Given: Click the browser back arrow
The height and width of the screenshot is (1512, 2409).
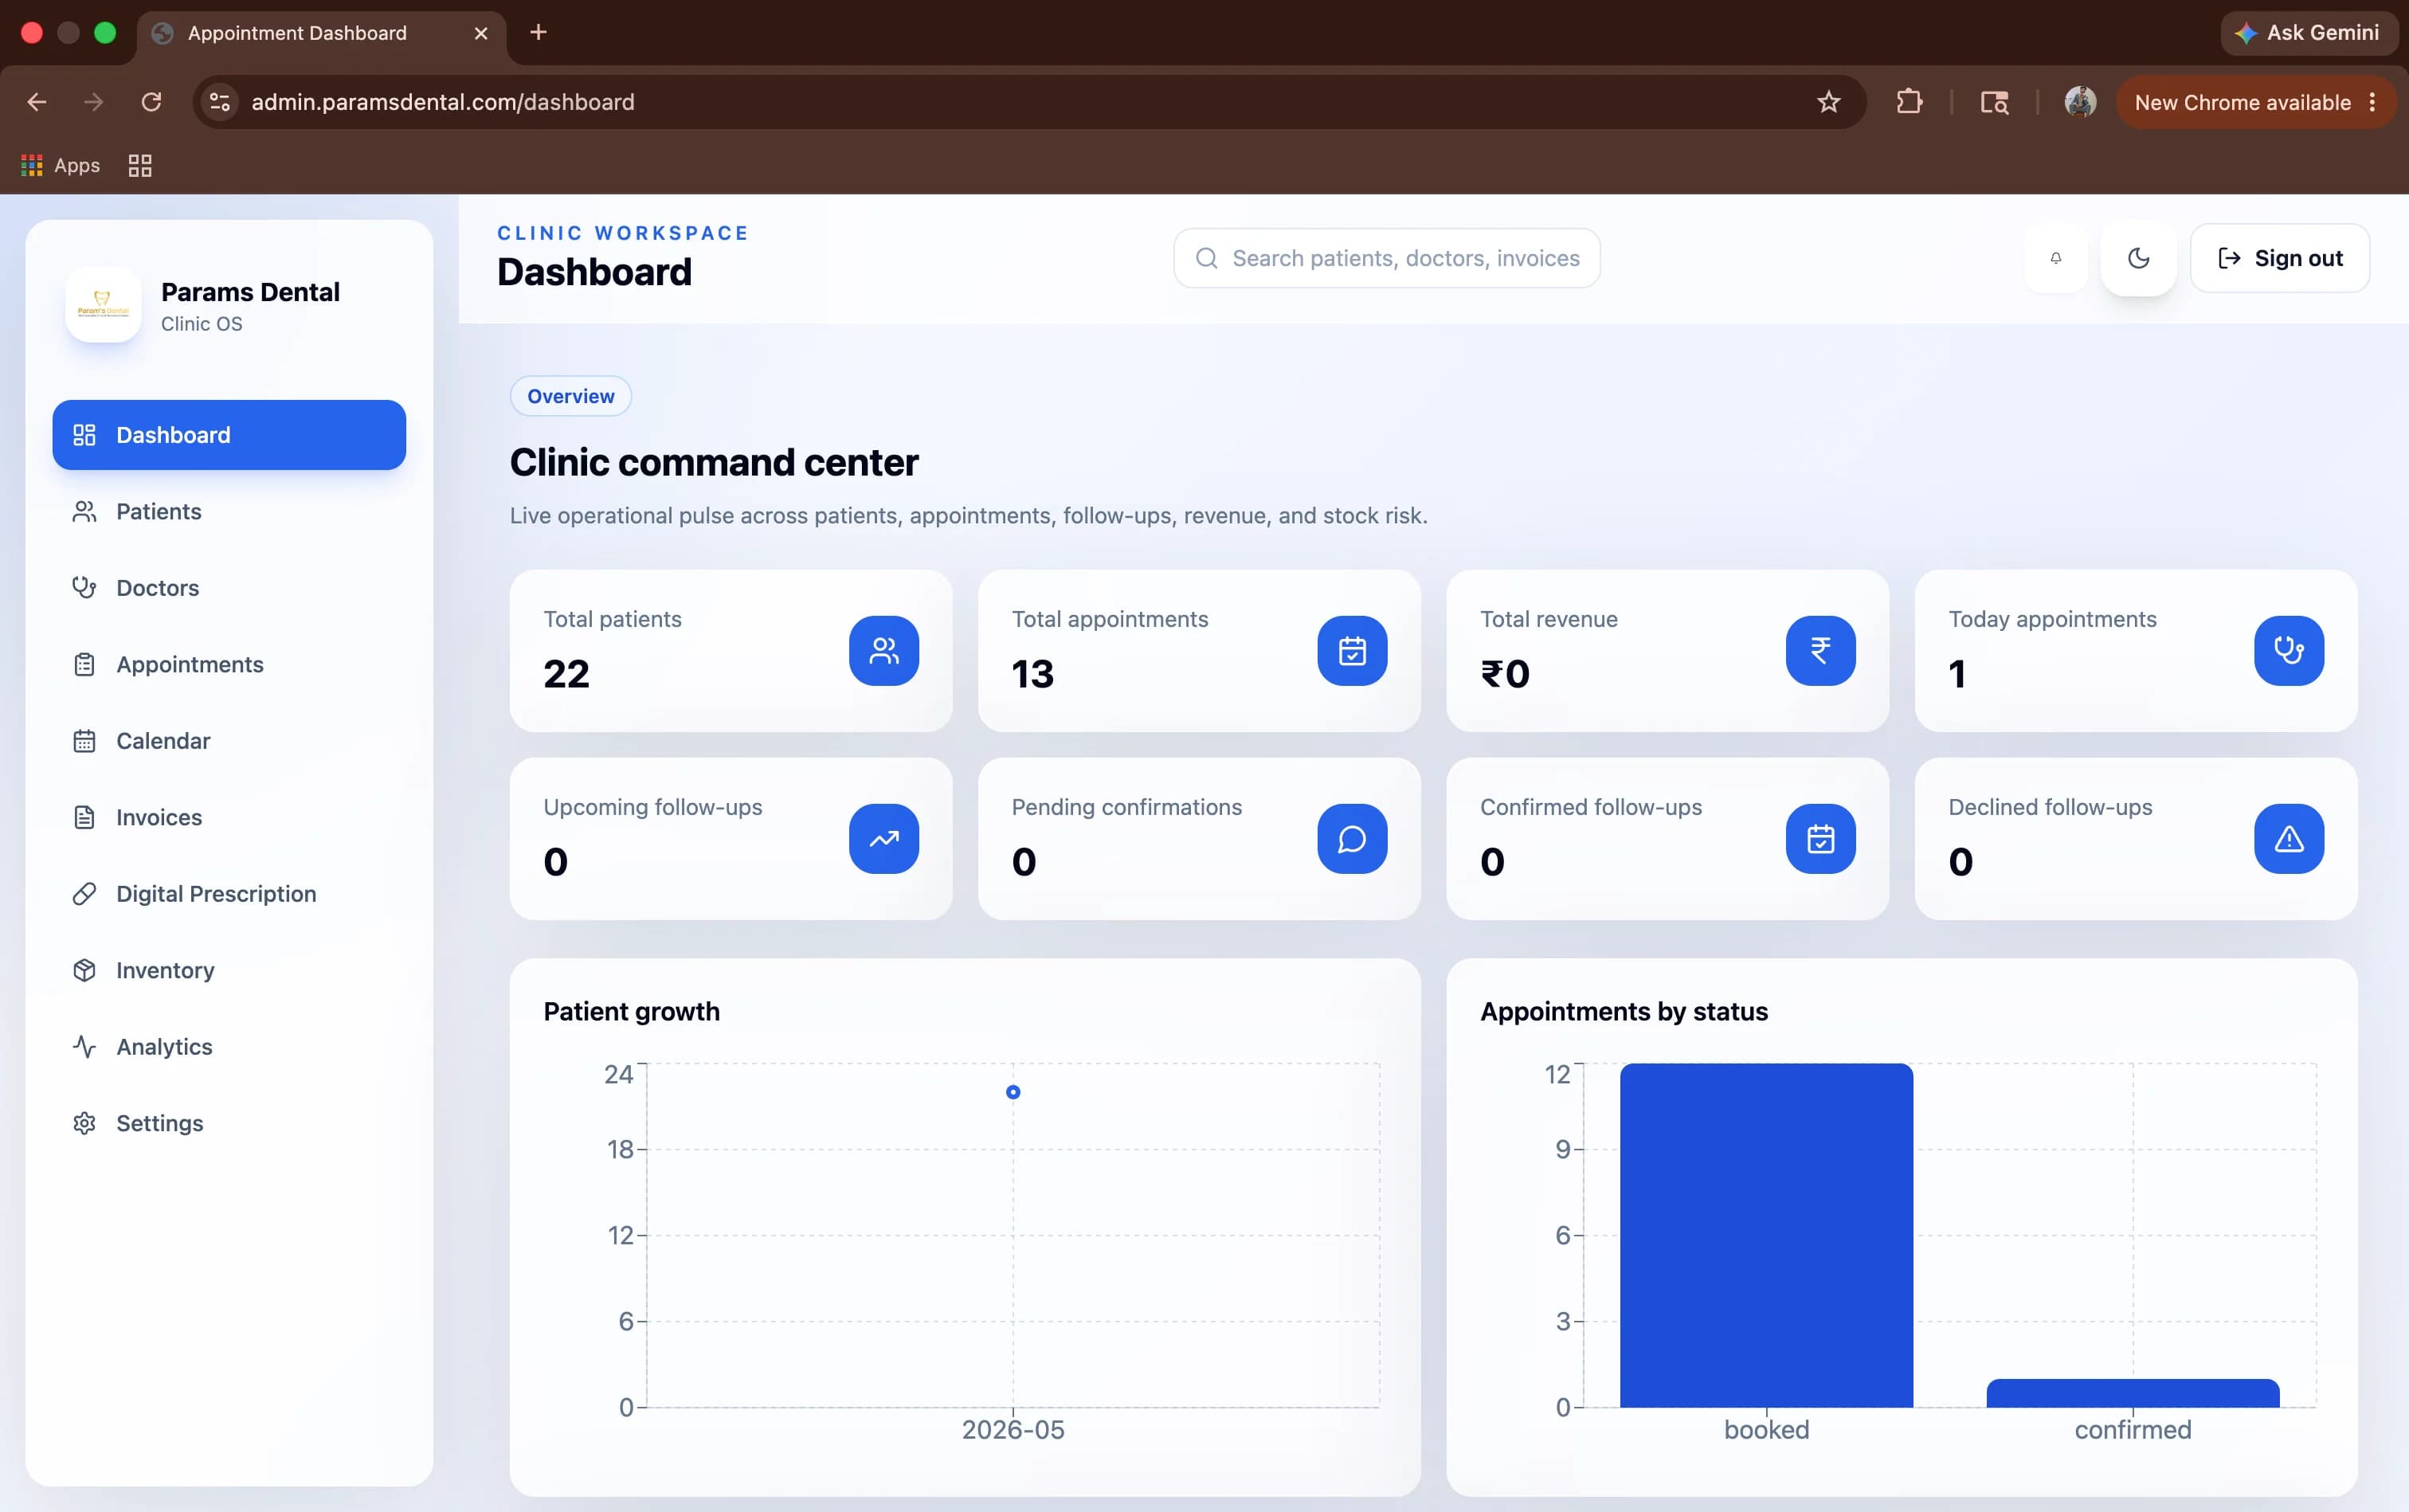Looking at the screenshot, I should (37, 102).
